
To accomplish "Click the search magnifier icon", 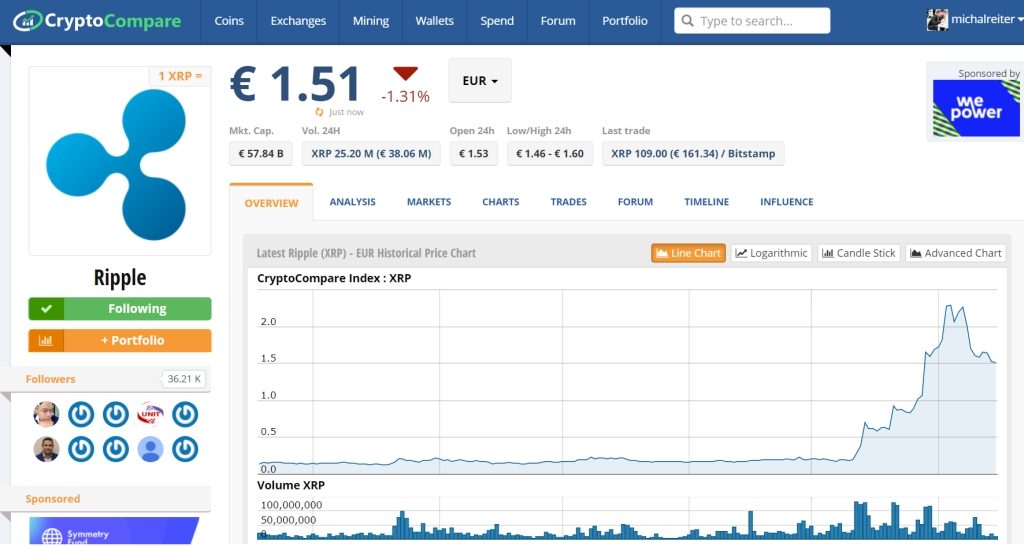I will click(x=687, y=21).
